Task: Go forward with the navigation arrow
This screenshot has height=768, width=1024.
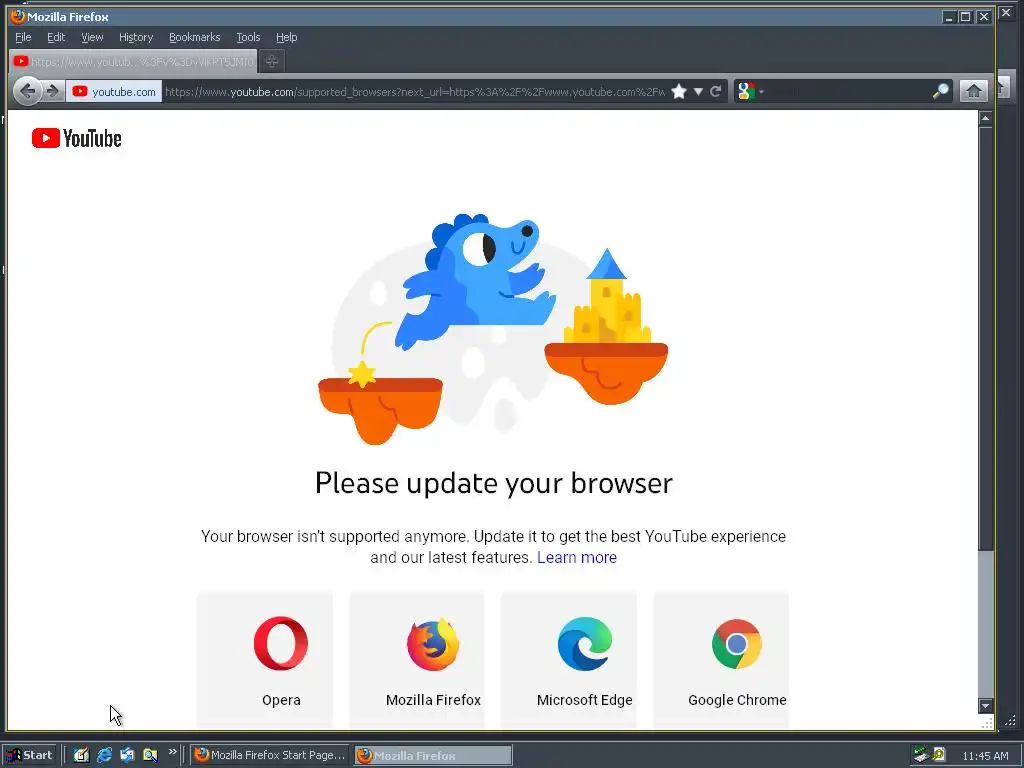Action: point(53,91)
